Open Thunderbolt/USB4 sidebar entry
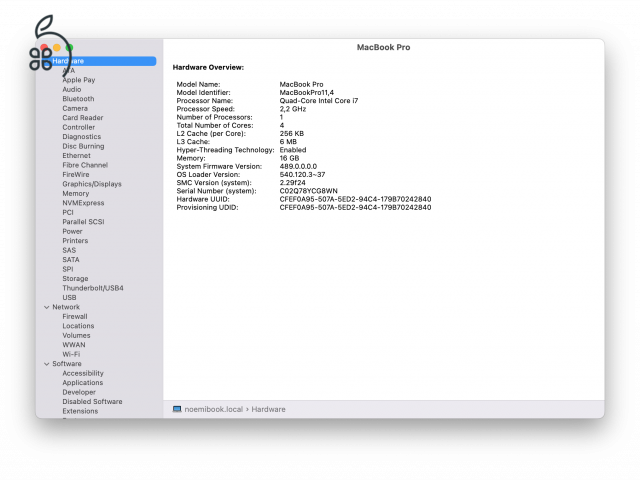 (93, 288)
